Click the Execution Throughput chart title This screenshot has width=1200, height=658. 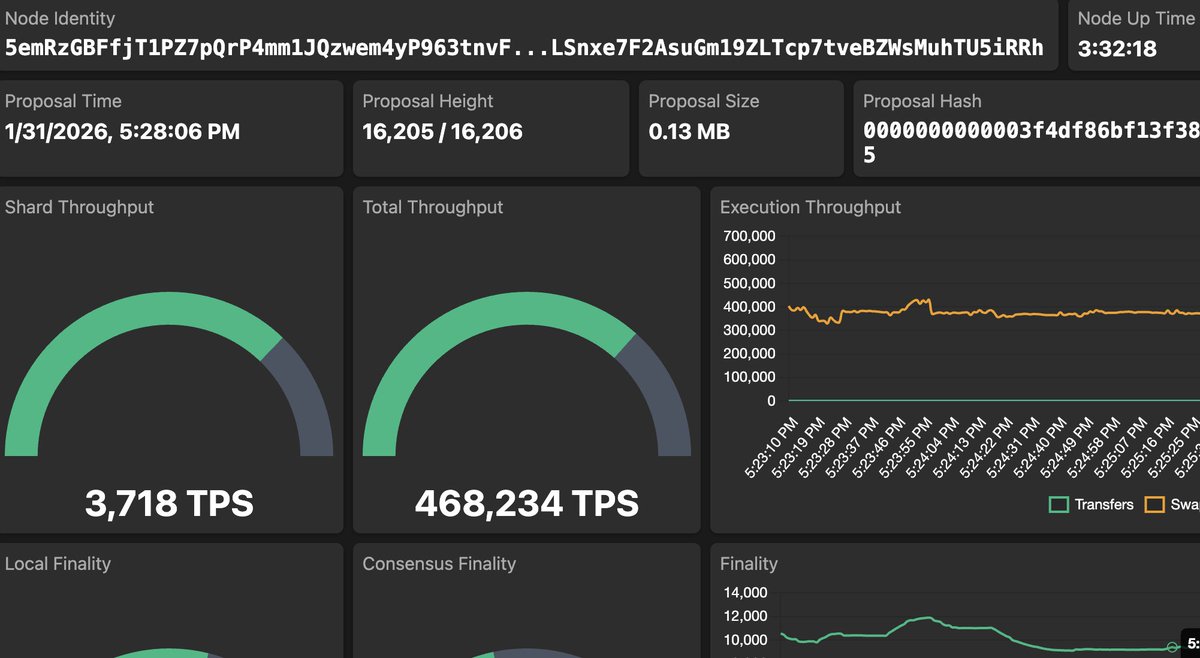point(811,207)
